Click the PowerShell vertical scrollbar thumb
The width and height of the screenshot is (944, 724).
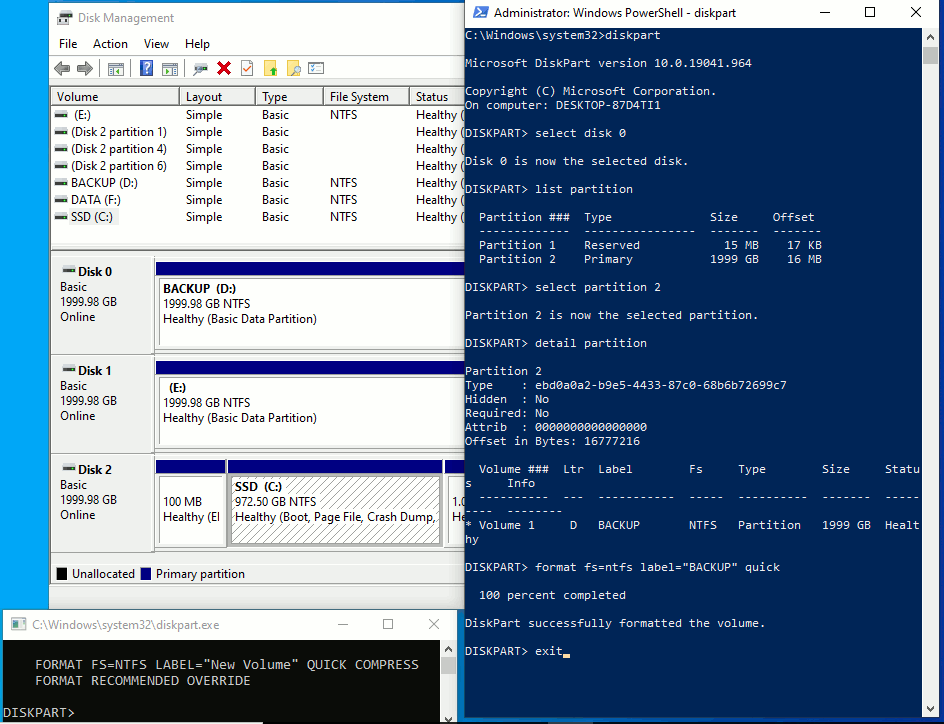click(x=931, y=55)
